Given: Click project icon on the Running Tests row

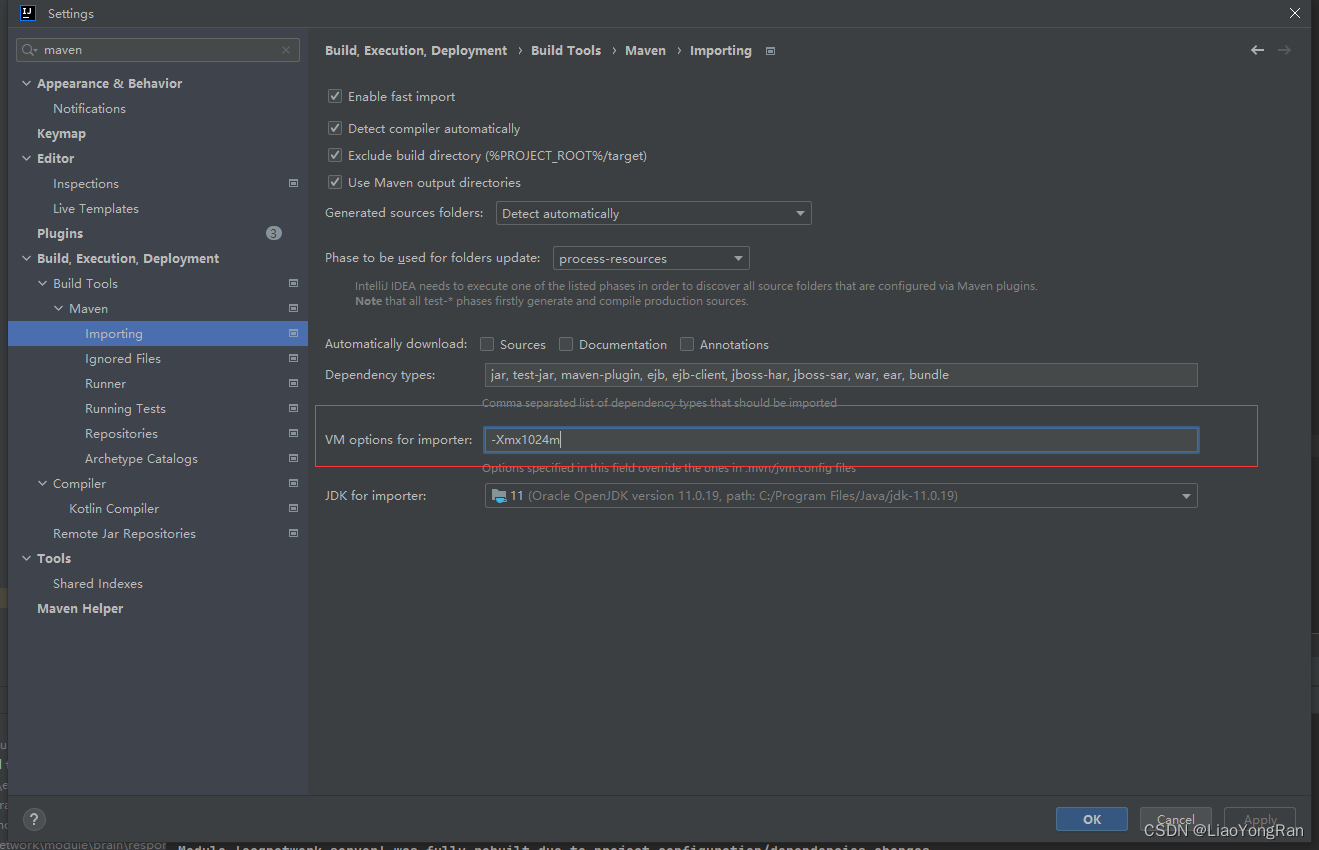Looking at the screenshot, I should coord(293,409).
